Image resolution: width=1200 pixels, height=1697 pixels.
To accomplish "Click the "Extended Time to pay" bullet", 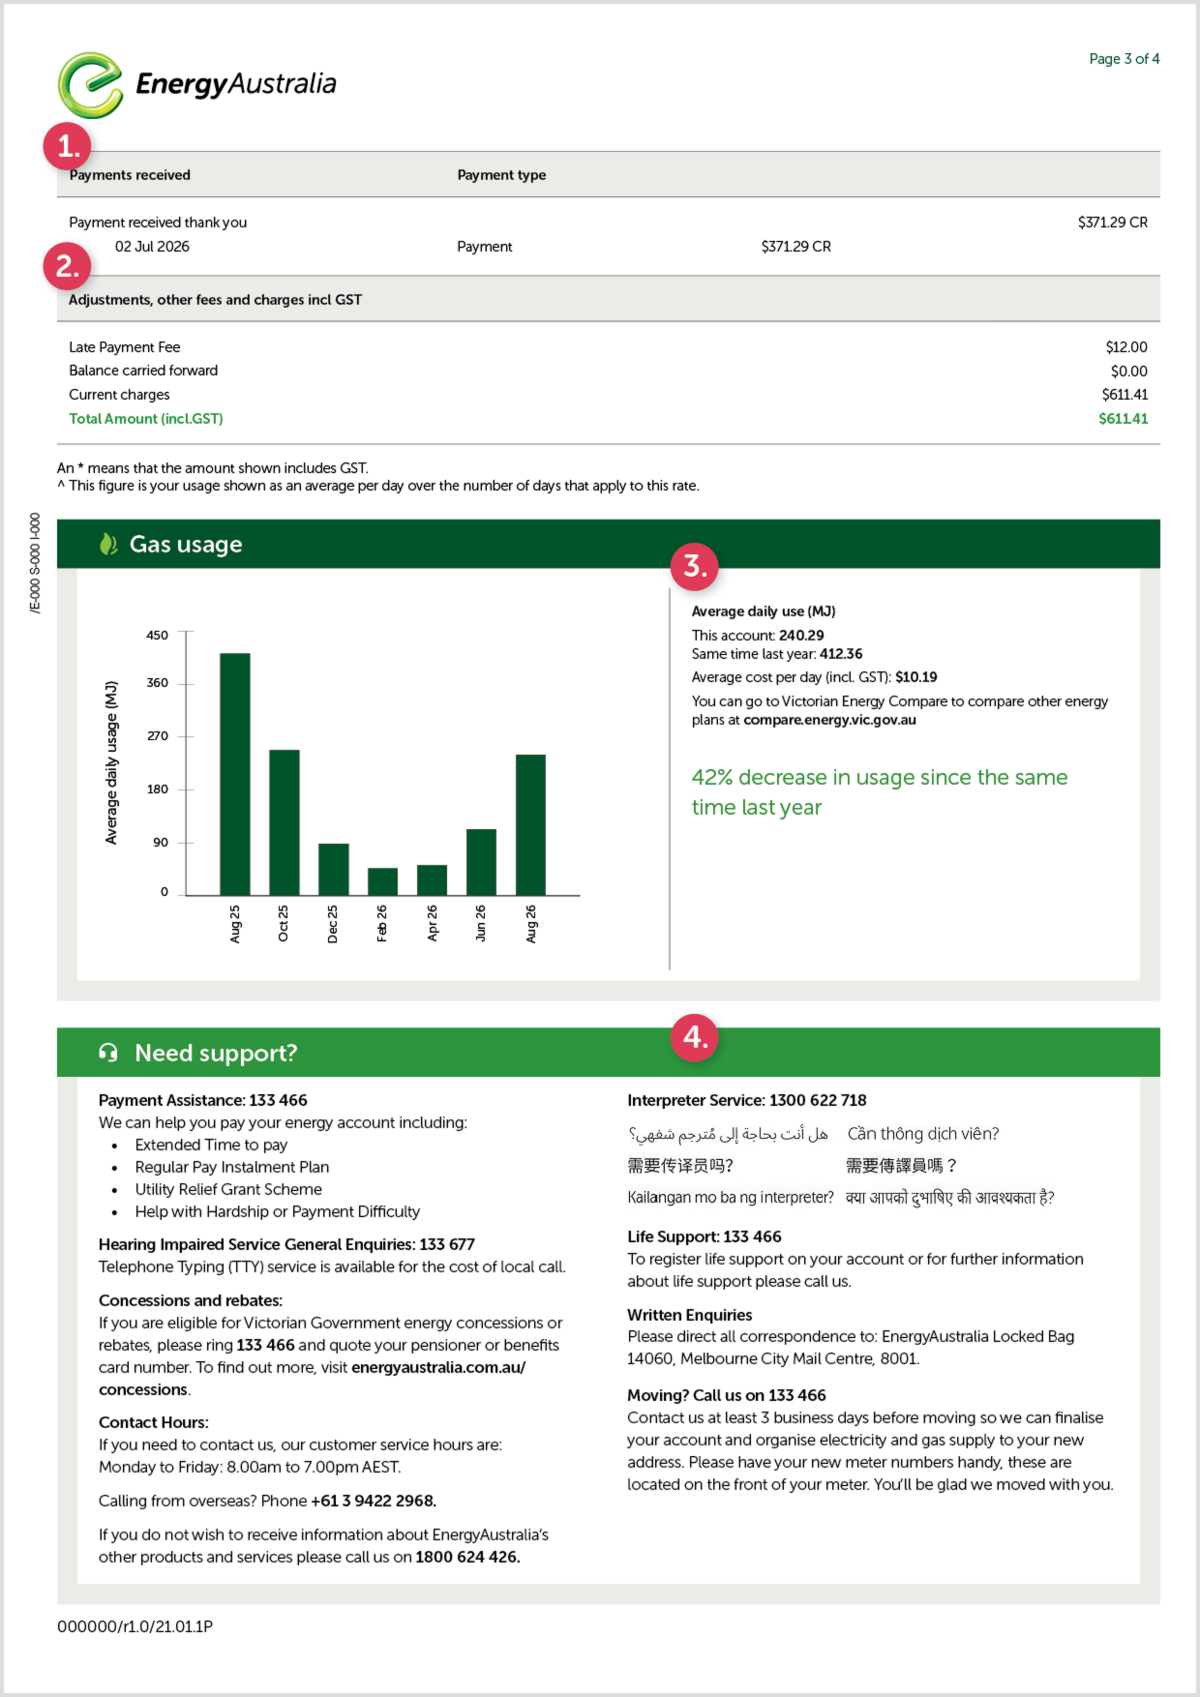I will point(211,1145).
